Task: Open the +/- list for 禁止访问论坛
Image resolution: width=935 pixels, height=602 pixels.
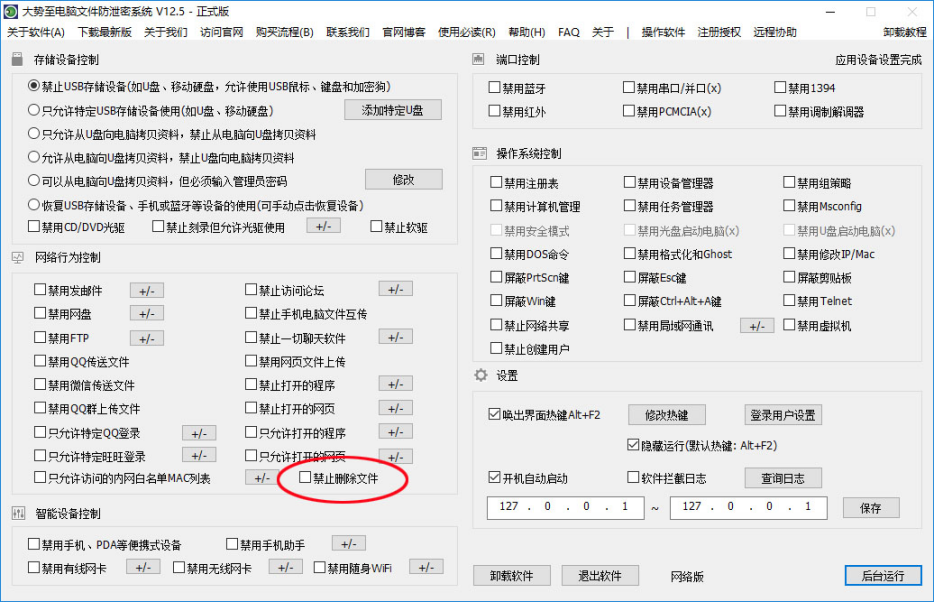Action: pos(395,289)
